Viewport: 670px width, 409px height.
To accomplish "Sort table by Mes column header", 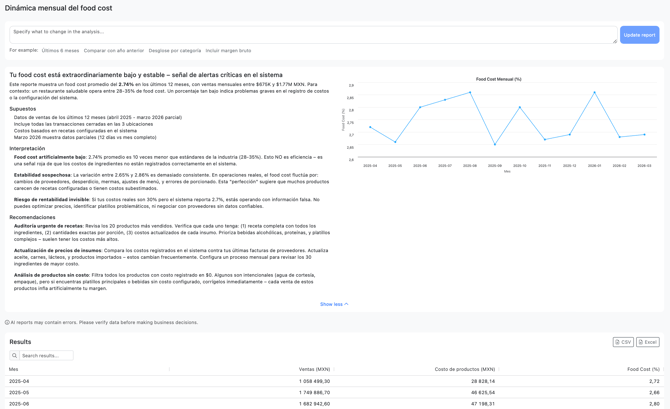I will pyautogui.click(x=14, y=369).
